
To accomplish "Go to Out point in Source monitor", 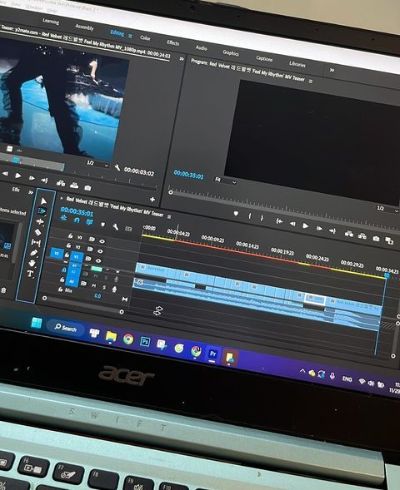I will tap(44, 180).
